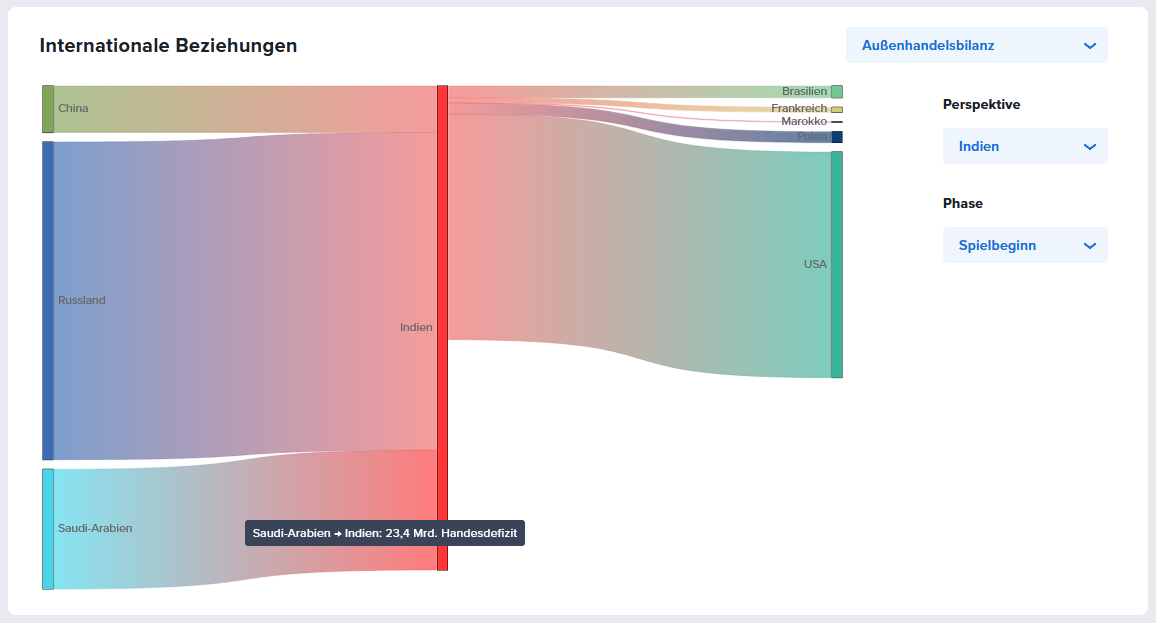
Task: Click the teal USA node bar
Action: tap(837, 265)
